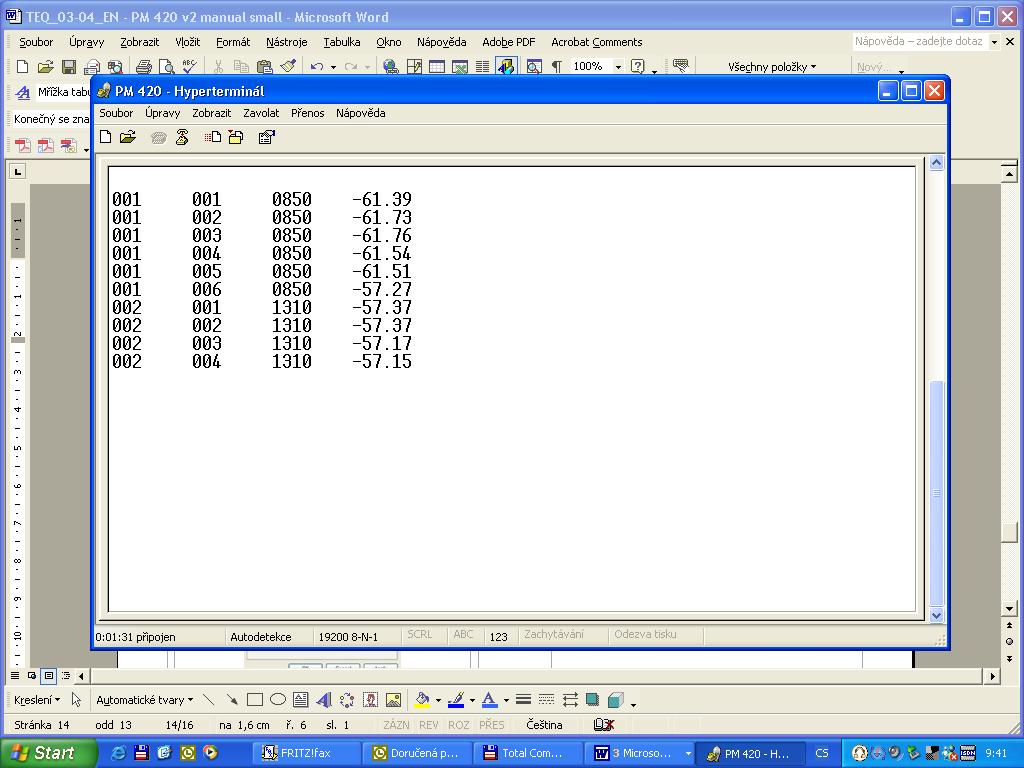Toggle the ROZ extend selection indicator
This screenshot has width=1024, height=768.
coord(458,725)
